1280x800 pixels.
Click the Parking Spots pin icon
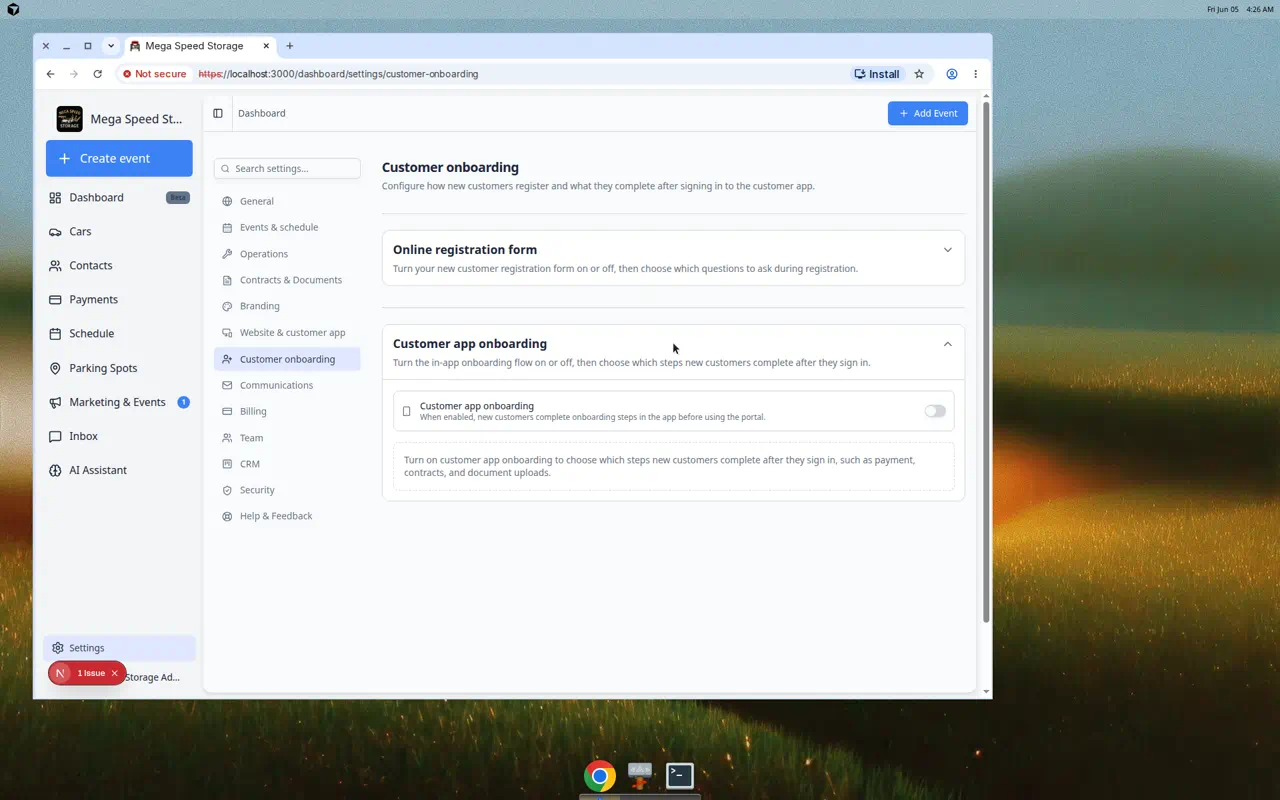[55, 368]
